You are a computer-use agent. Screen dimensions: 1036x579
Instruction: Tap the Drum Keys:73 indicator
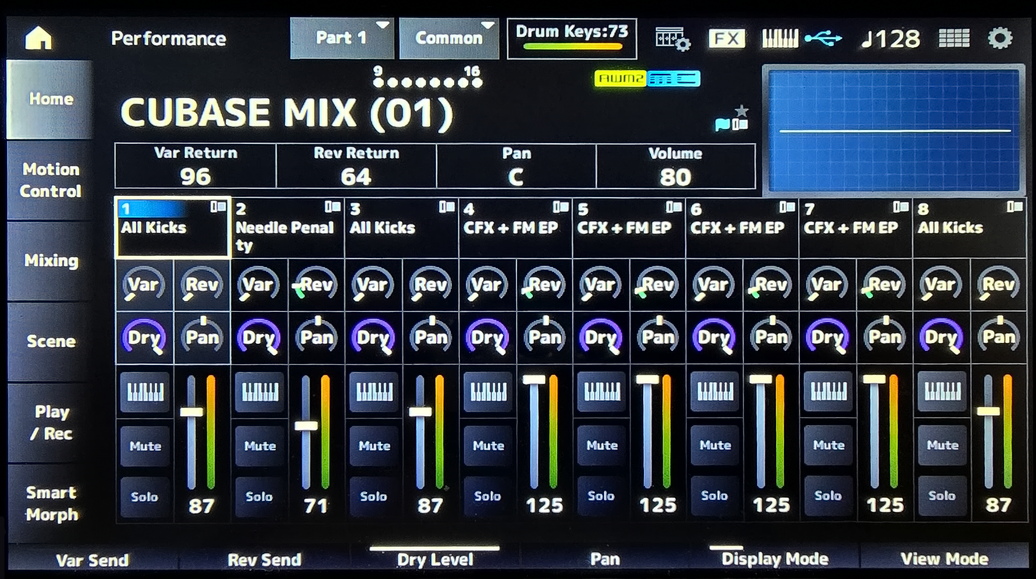pyautogui.click(x=572, y=38)
